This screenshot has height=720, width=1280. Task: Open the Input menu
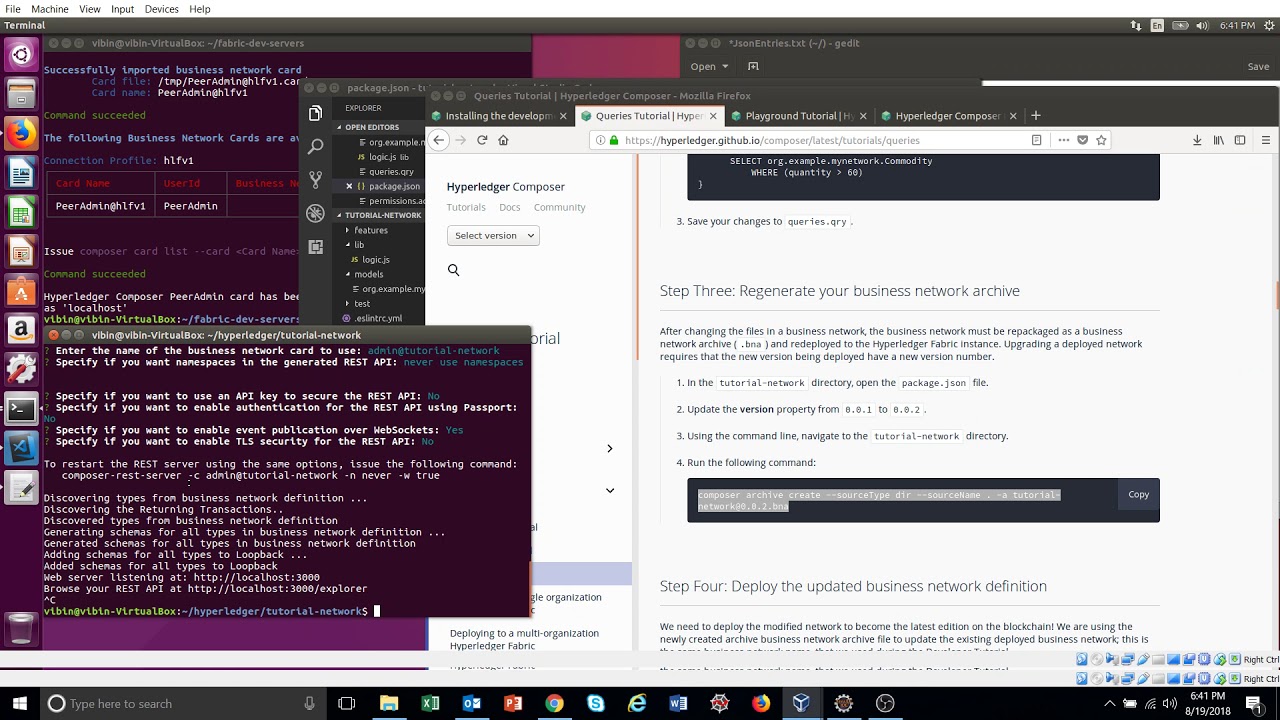(x=122, y=9)
